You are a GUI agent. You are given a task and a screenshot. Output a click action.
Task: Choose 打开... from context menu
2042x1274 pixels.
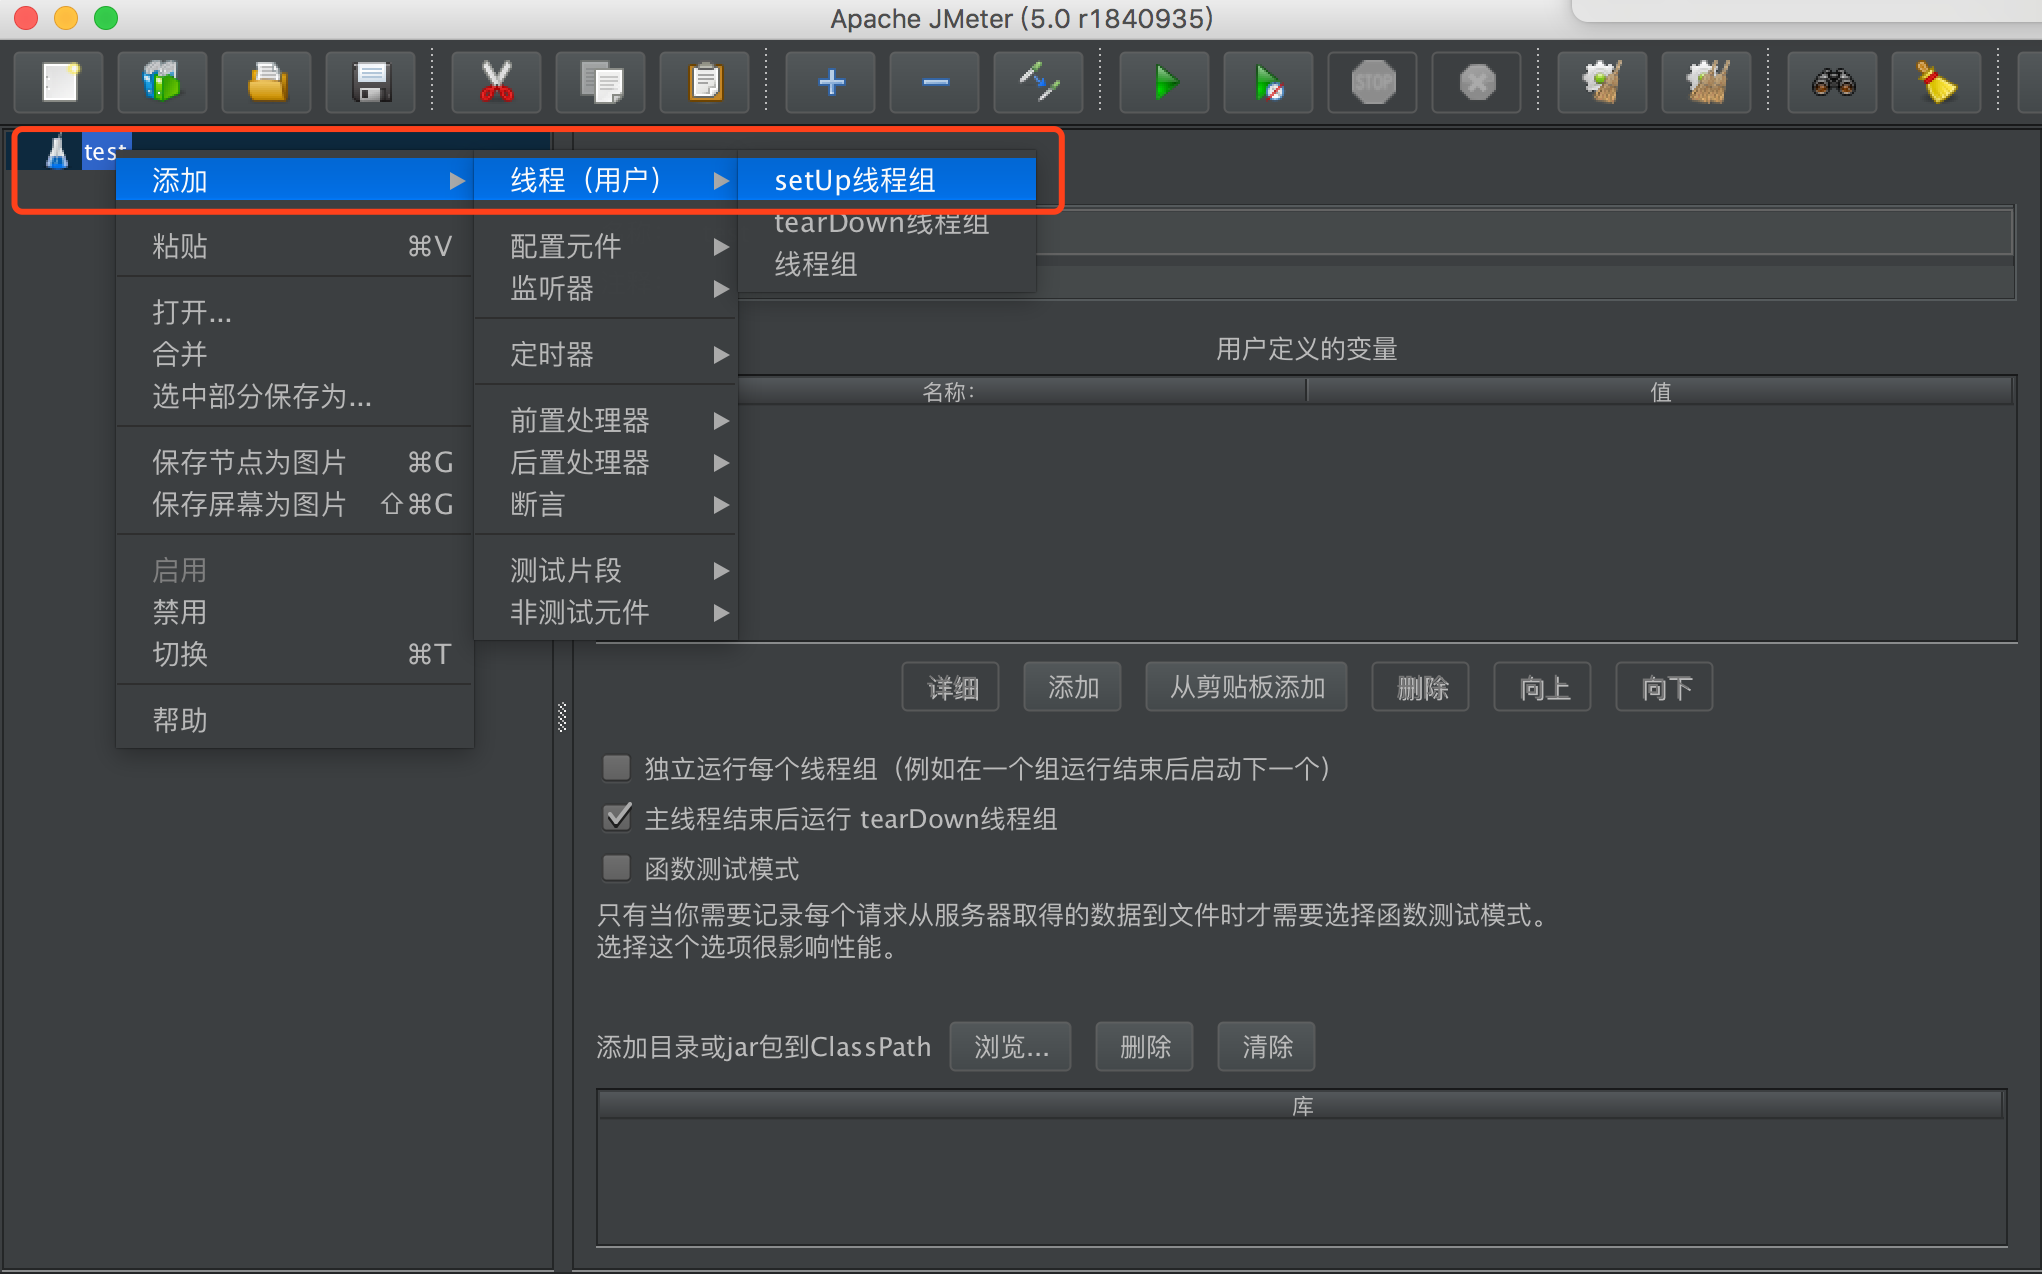point(295,312)
